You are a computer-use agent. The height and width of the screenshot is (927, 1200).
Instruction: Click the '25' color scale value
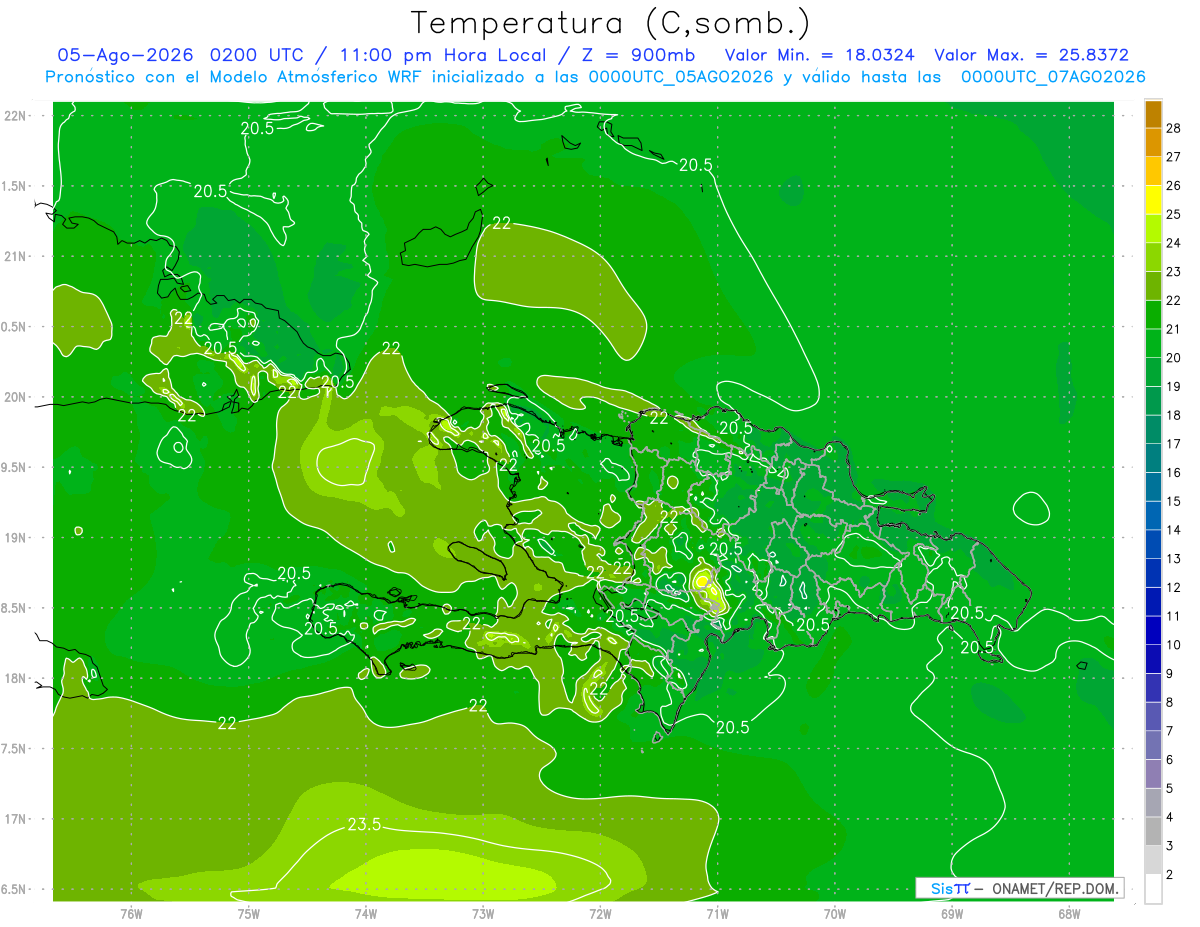tap(1174, 214)
